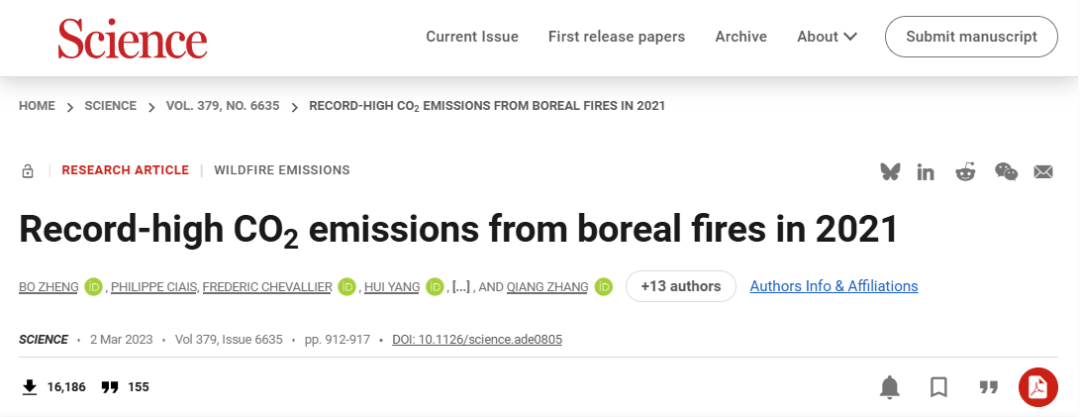Open Bo Zheng's ORCID iD badge

[x=93, y=287]
